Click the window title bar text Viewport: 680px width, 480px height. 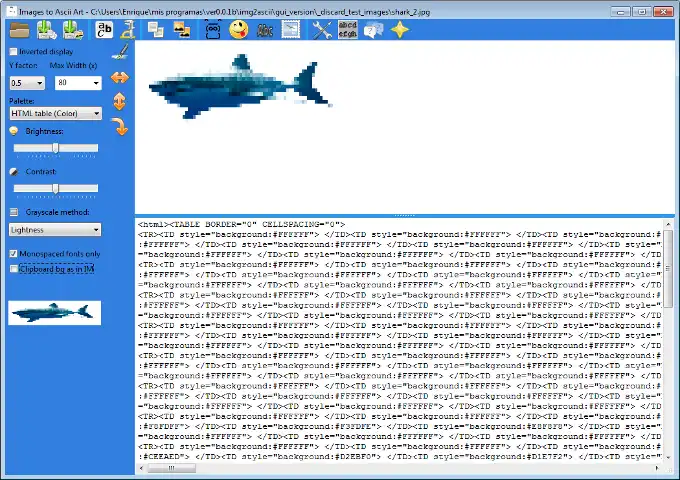coord(224,12)
